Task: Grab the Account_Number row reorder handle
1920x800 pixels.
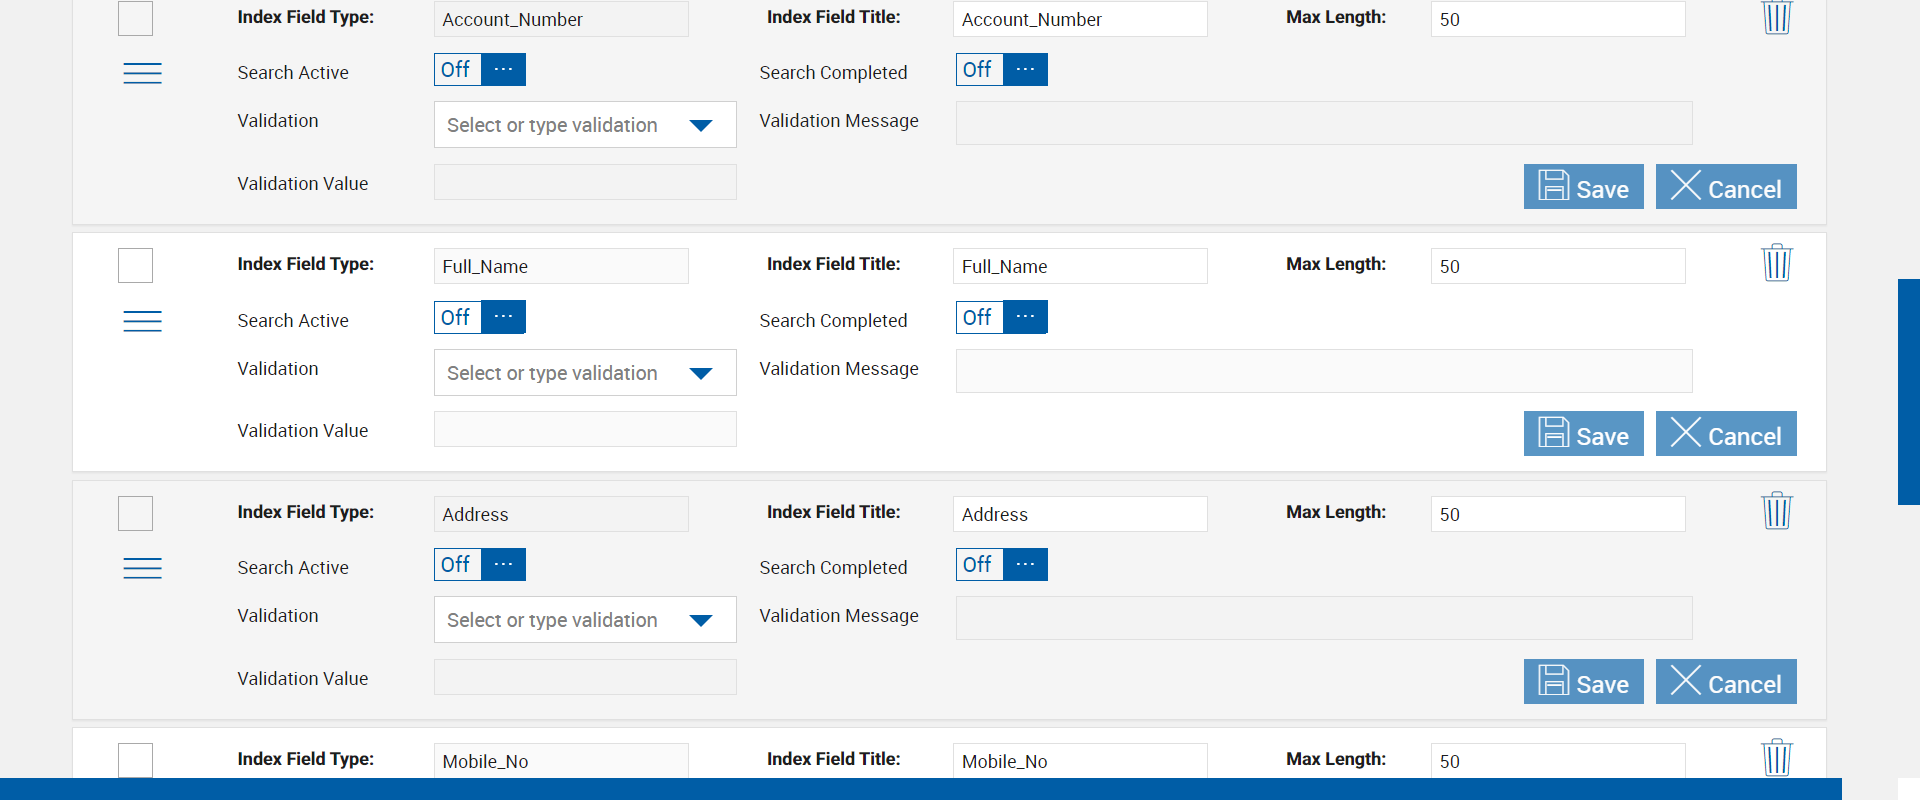Action: (142, 73)
